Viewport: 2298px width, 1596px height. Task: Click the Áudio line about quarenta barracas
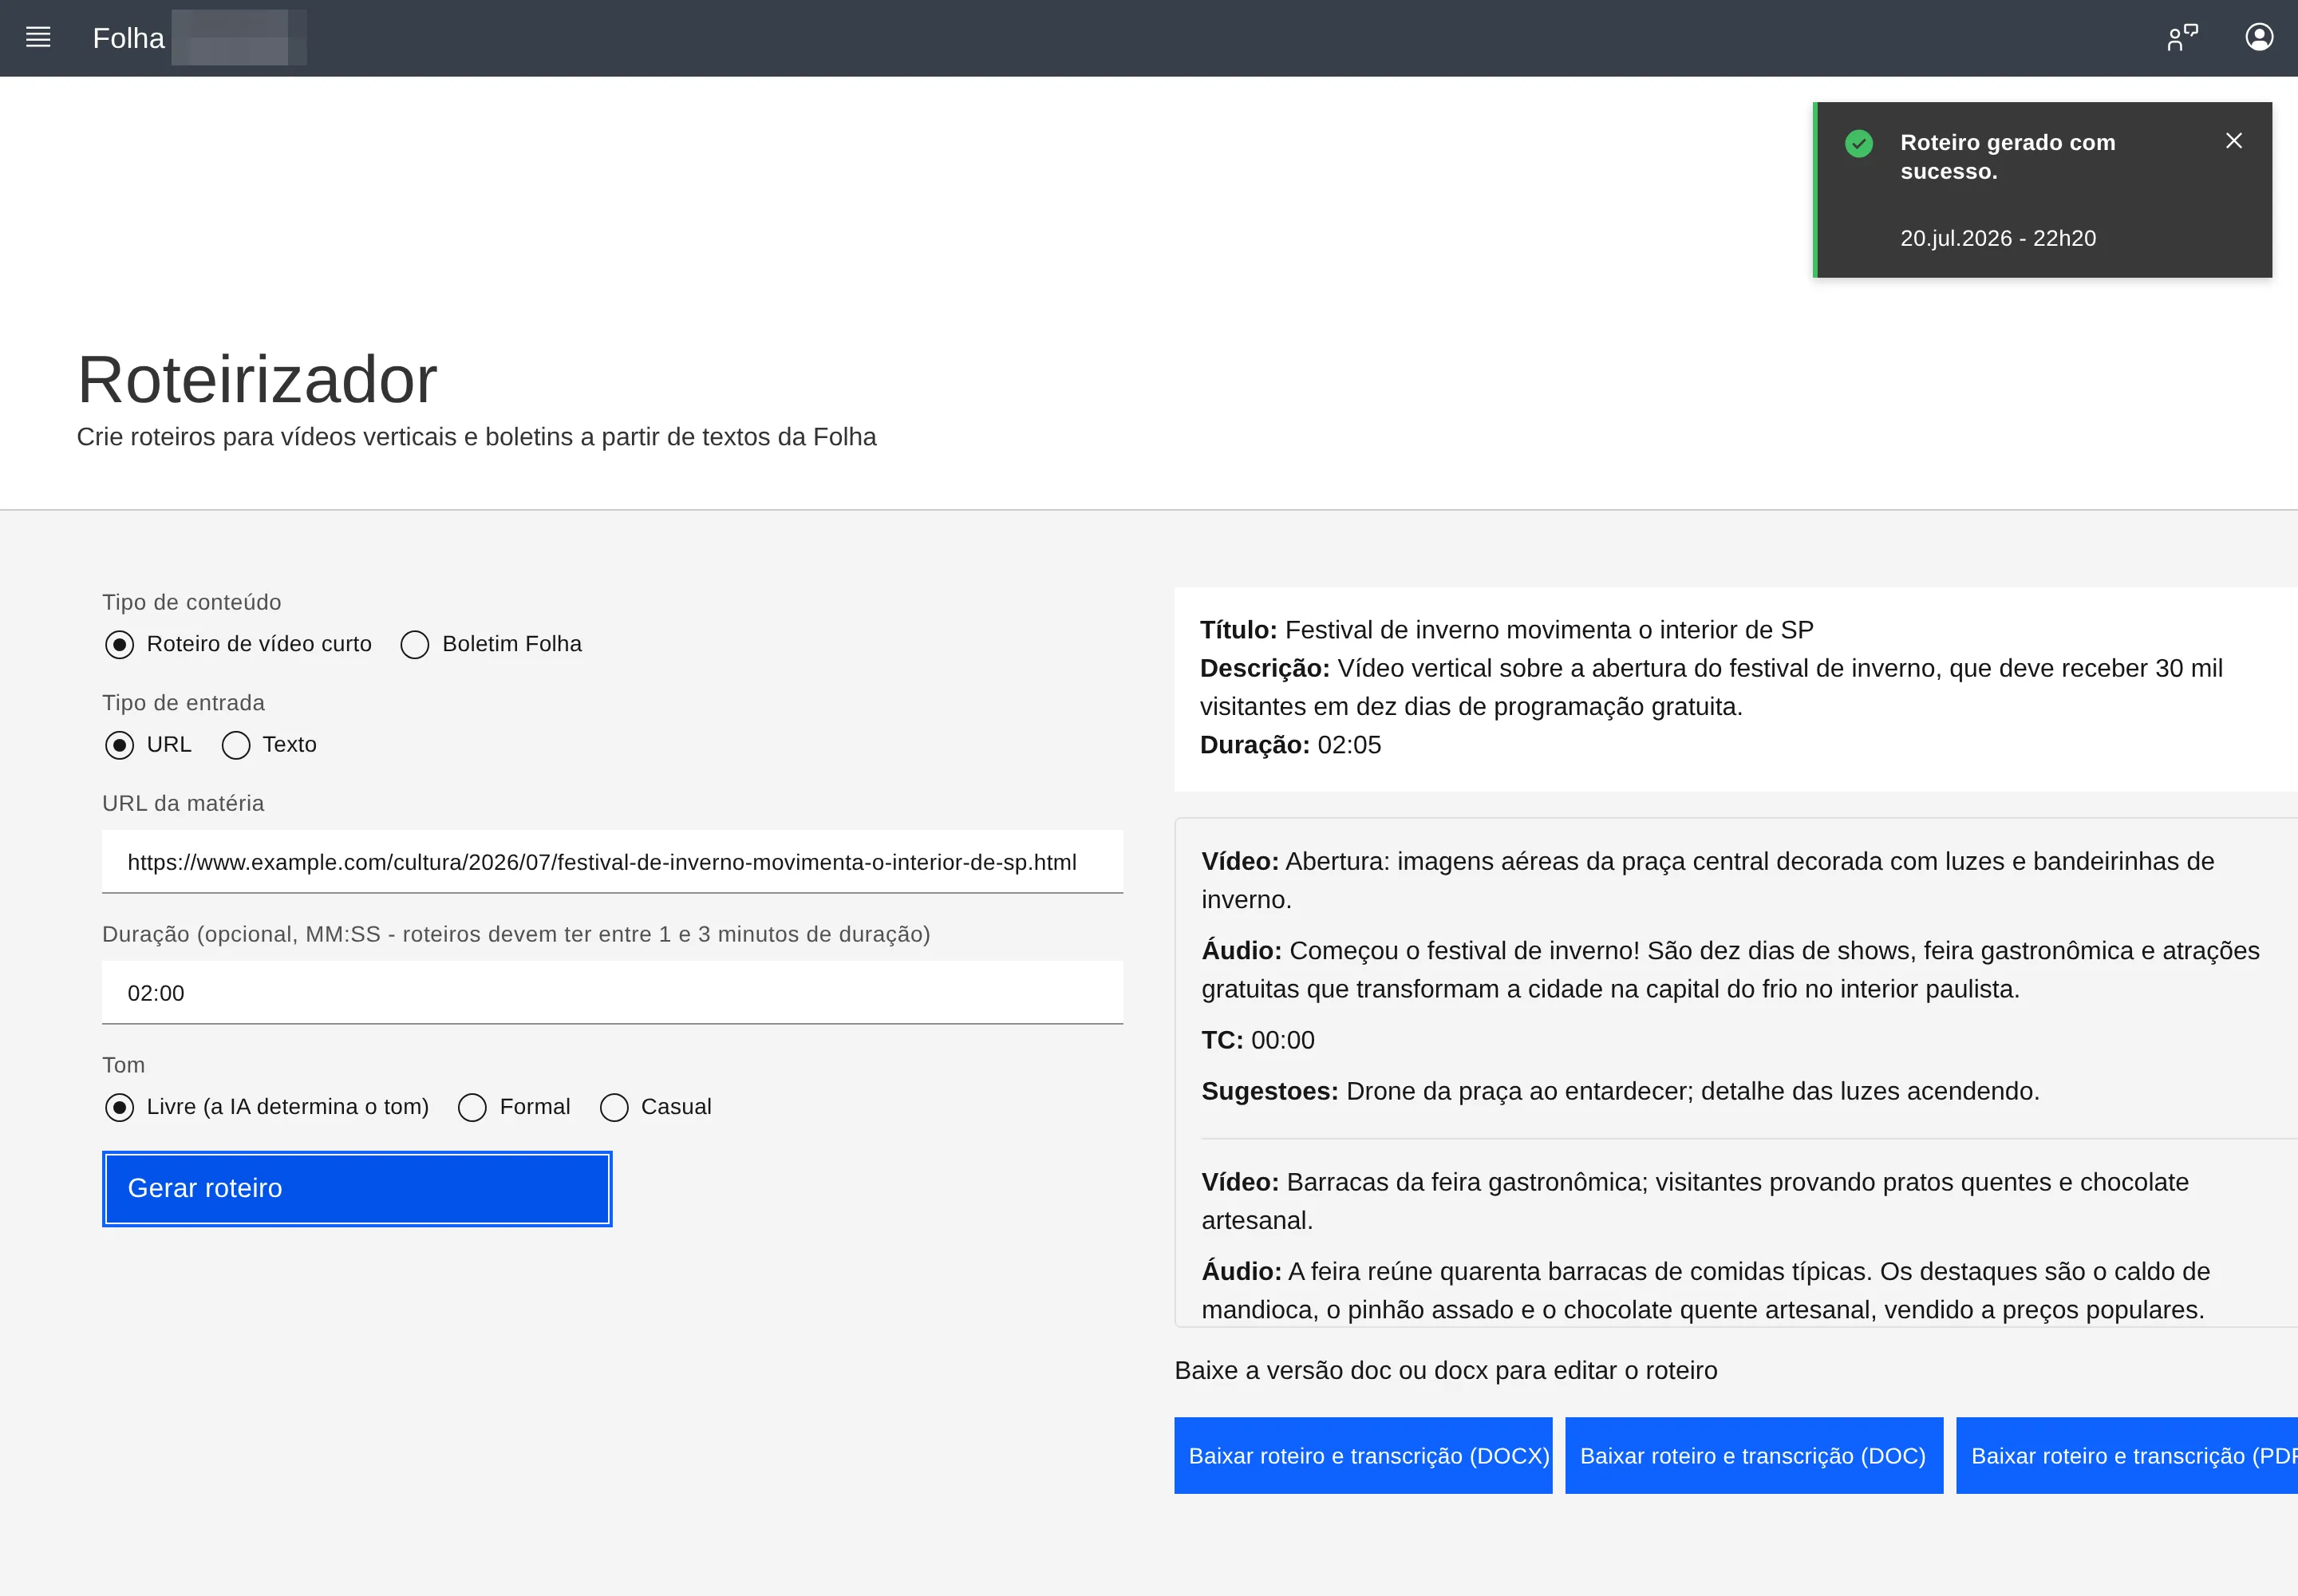click(x=1705, y=1290)
